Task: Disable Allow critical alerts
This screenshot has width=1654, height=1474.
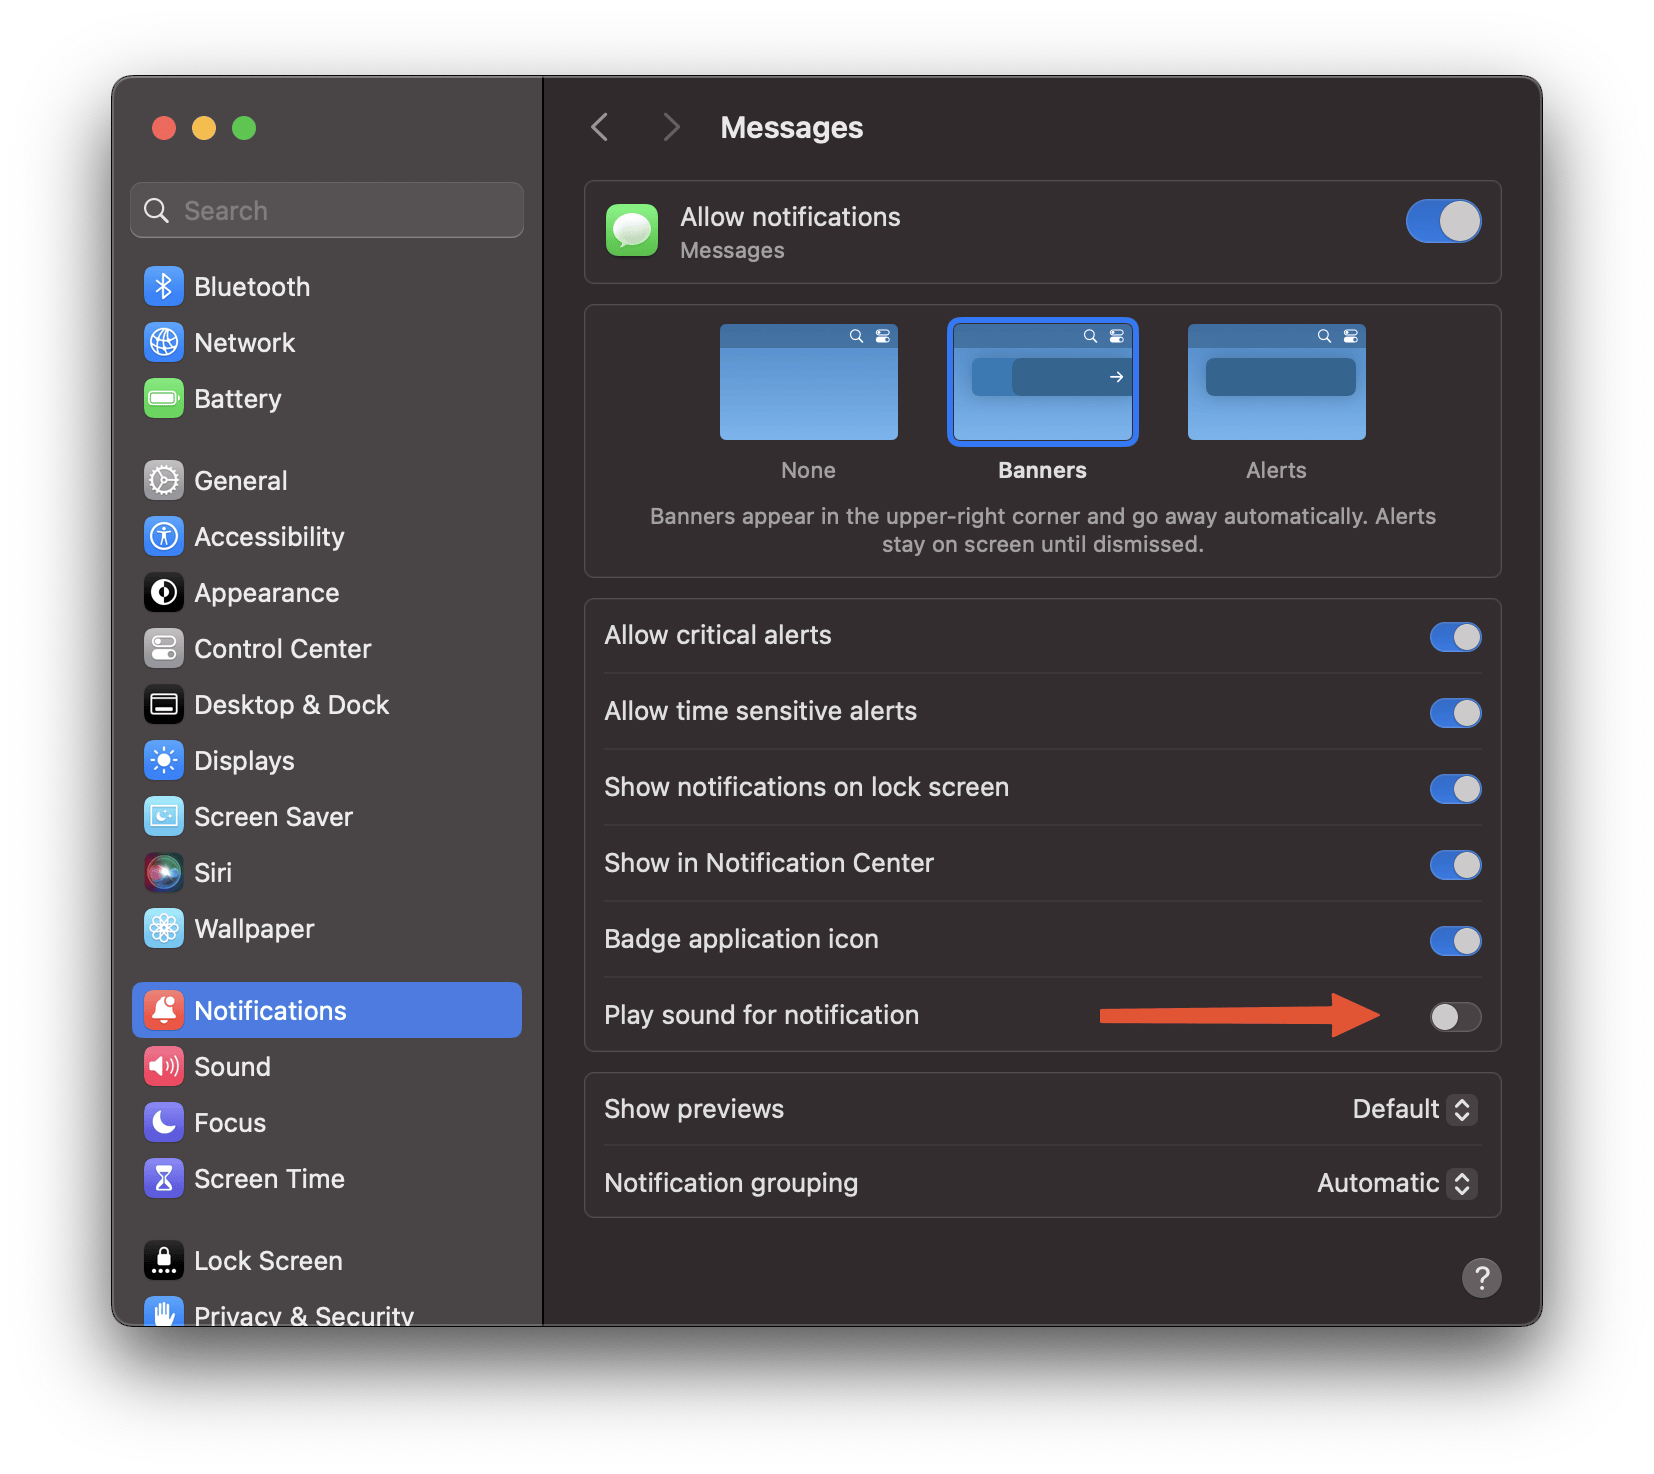Action: pos(1455,637)
